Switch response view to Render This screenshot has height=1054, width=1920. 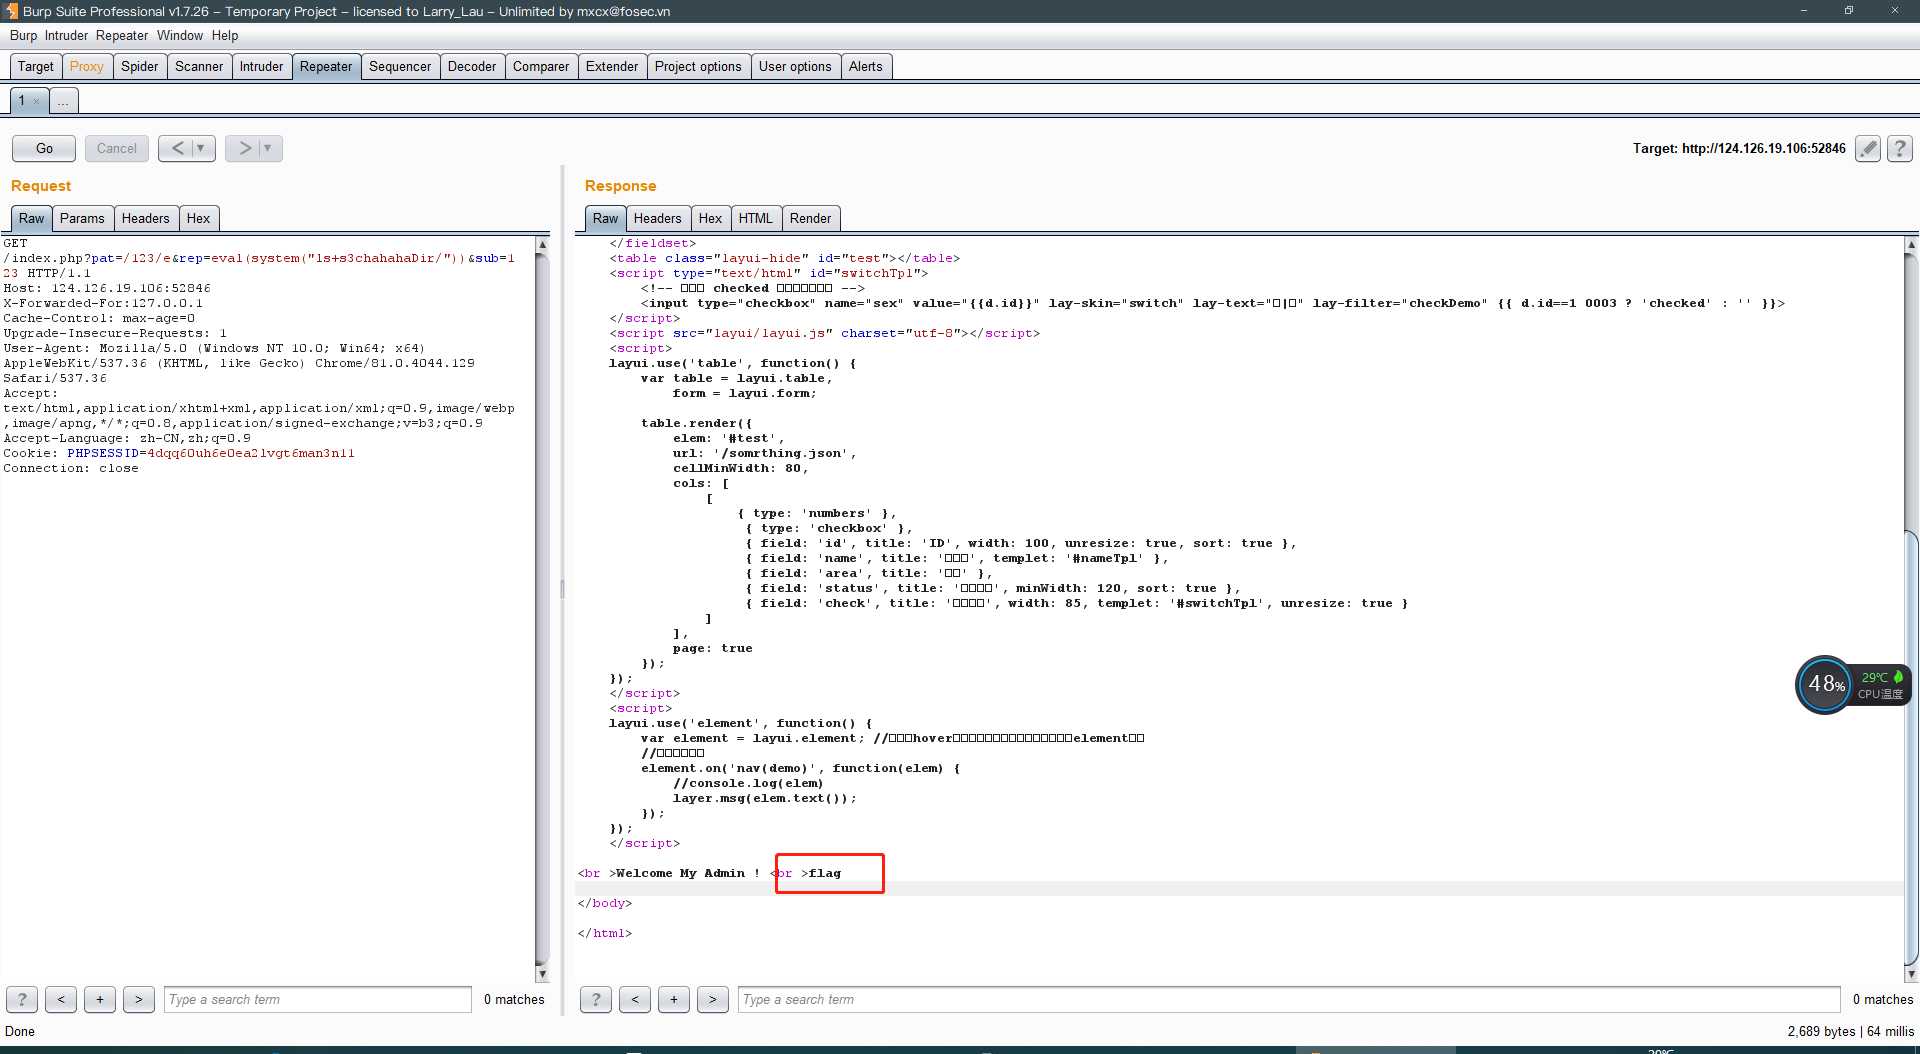pyautogui.click(x=811, y=218)
